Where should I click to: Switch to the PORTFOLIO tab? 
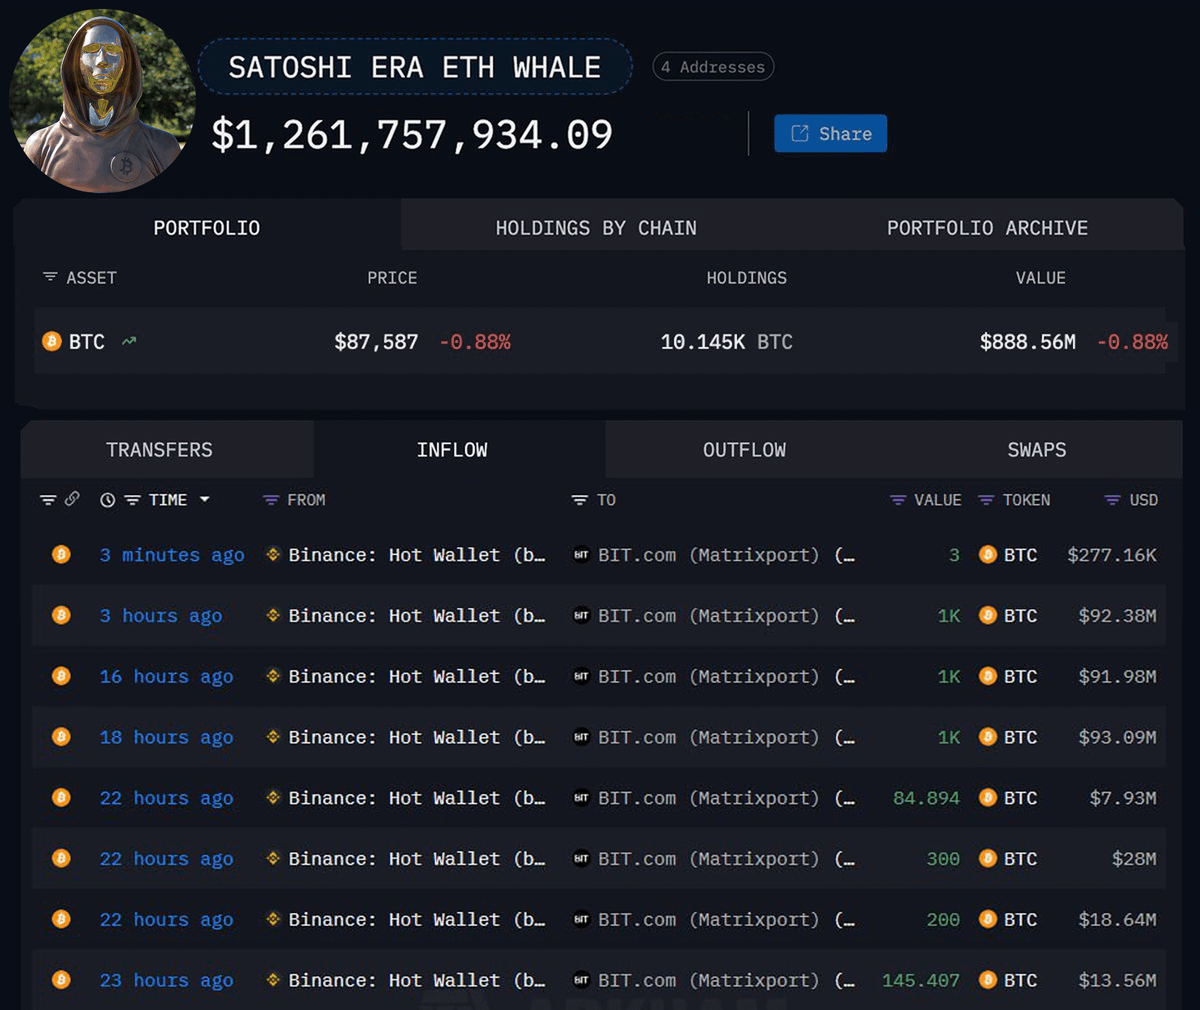coord(207,227)
